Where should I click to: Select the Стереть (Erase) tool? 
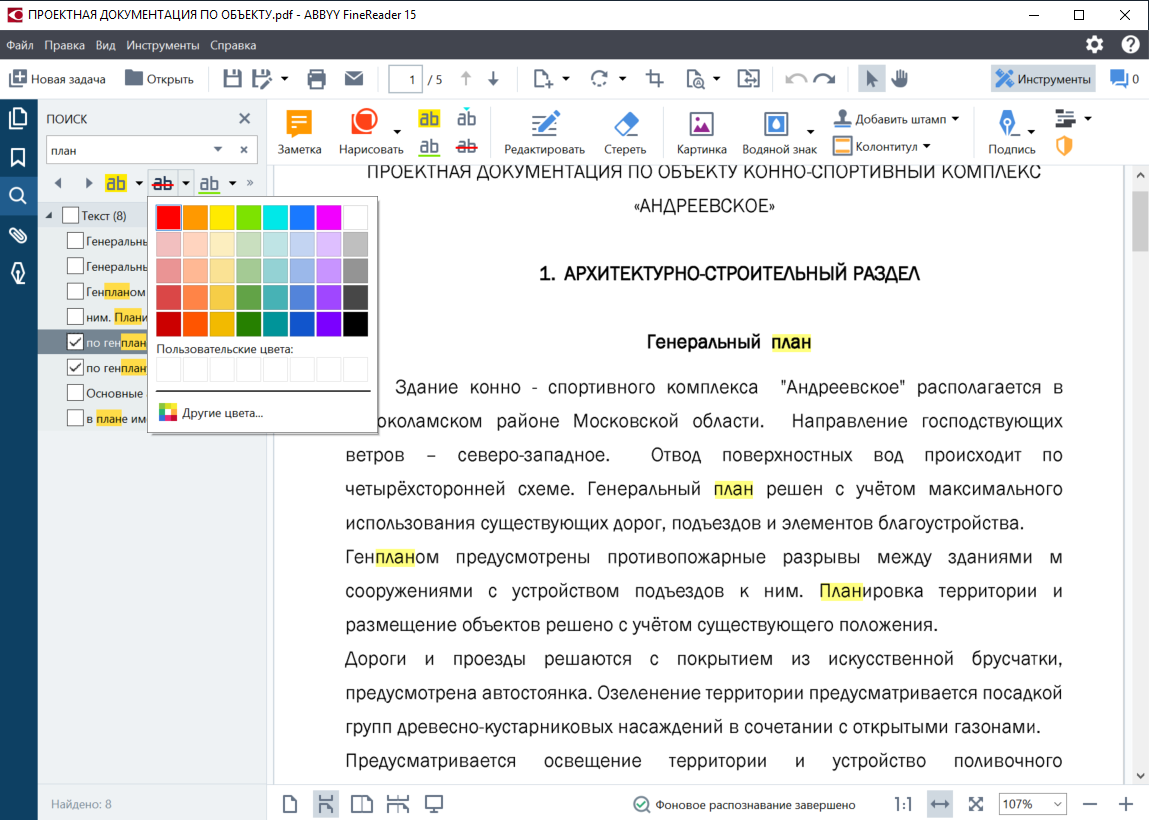pyautogui.click(x=624, y=130)
